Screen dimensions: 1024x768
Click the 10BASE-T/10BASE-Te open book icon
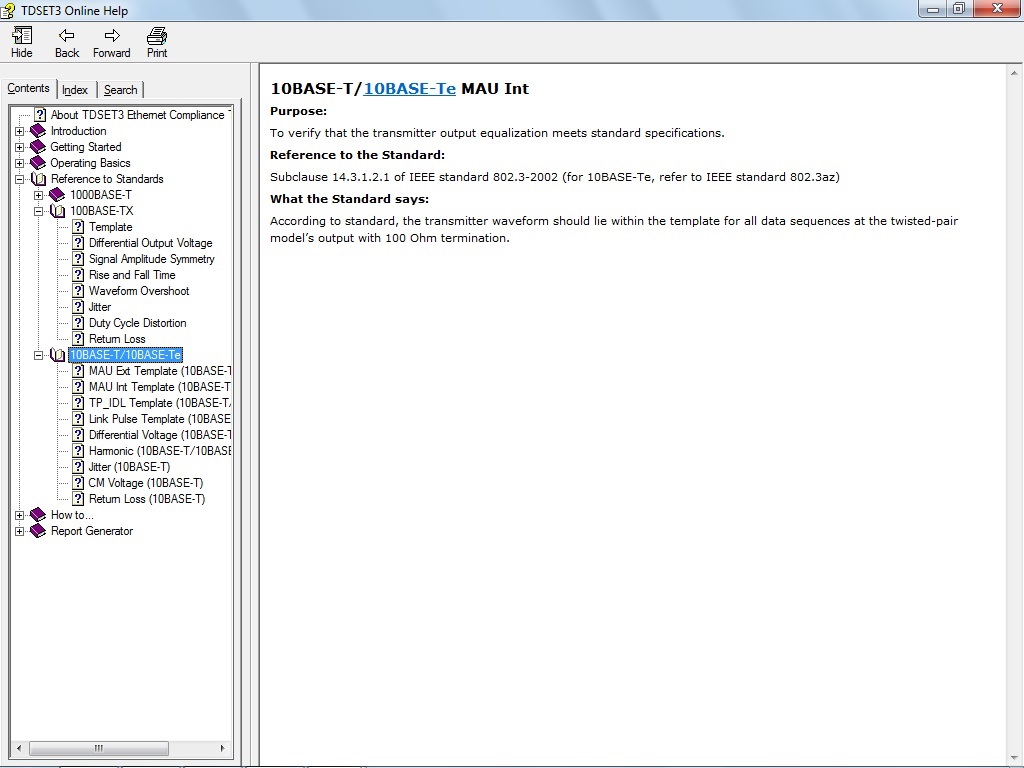tap(57, 355)
